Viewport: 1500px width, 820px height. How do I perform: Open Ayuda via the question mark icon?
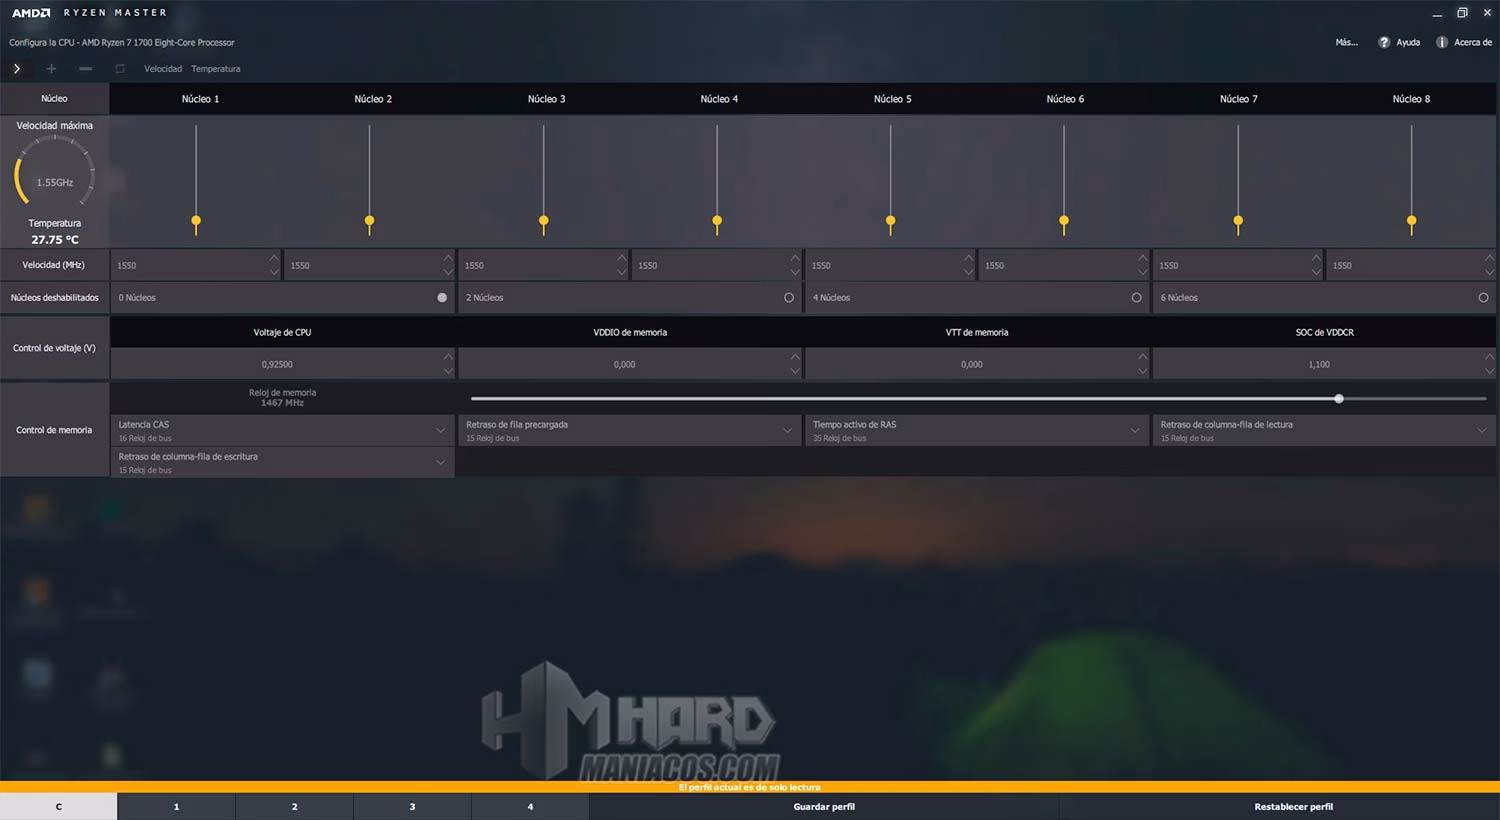point(1384,42)
